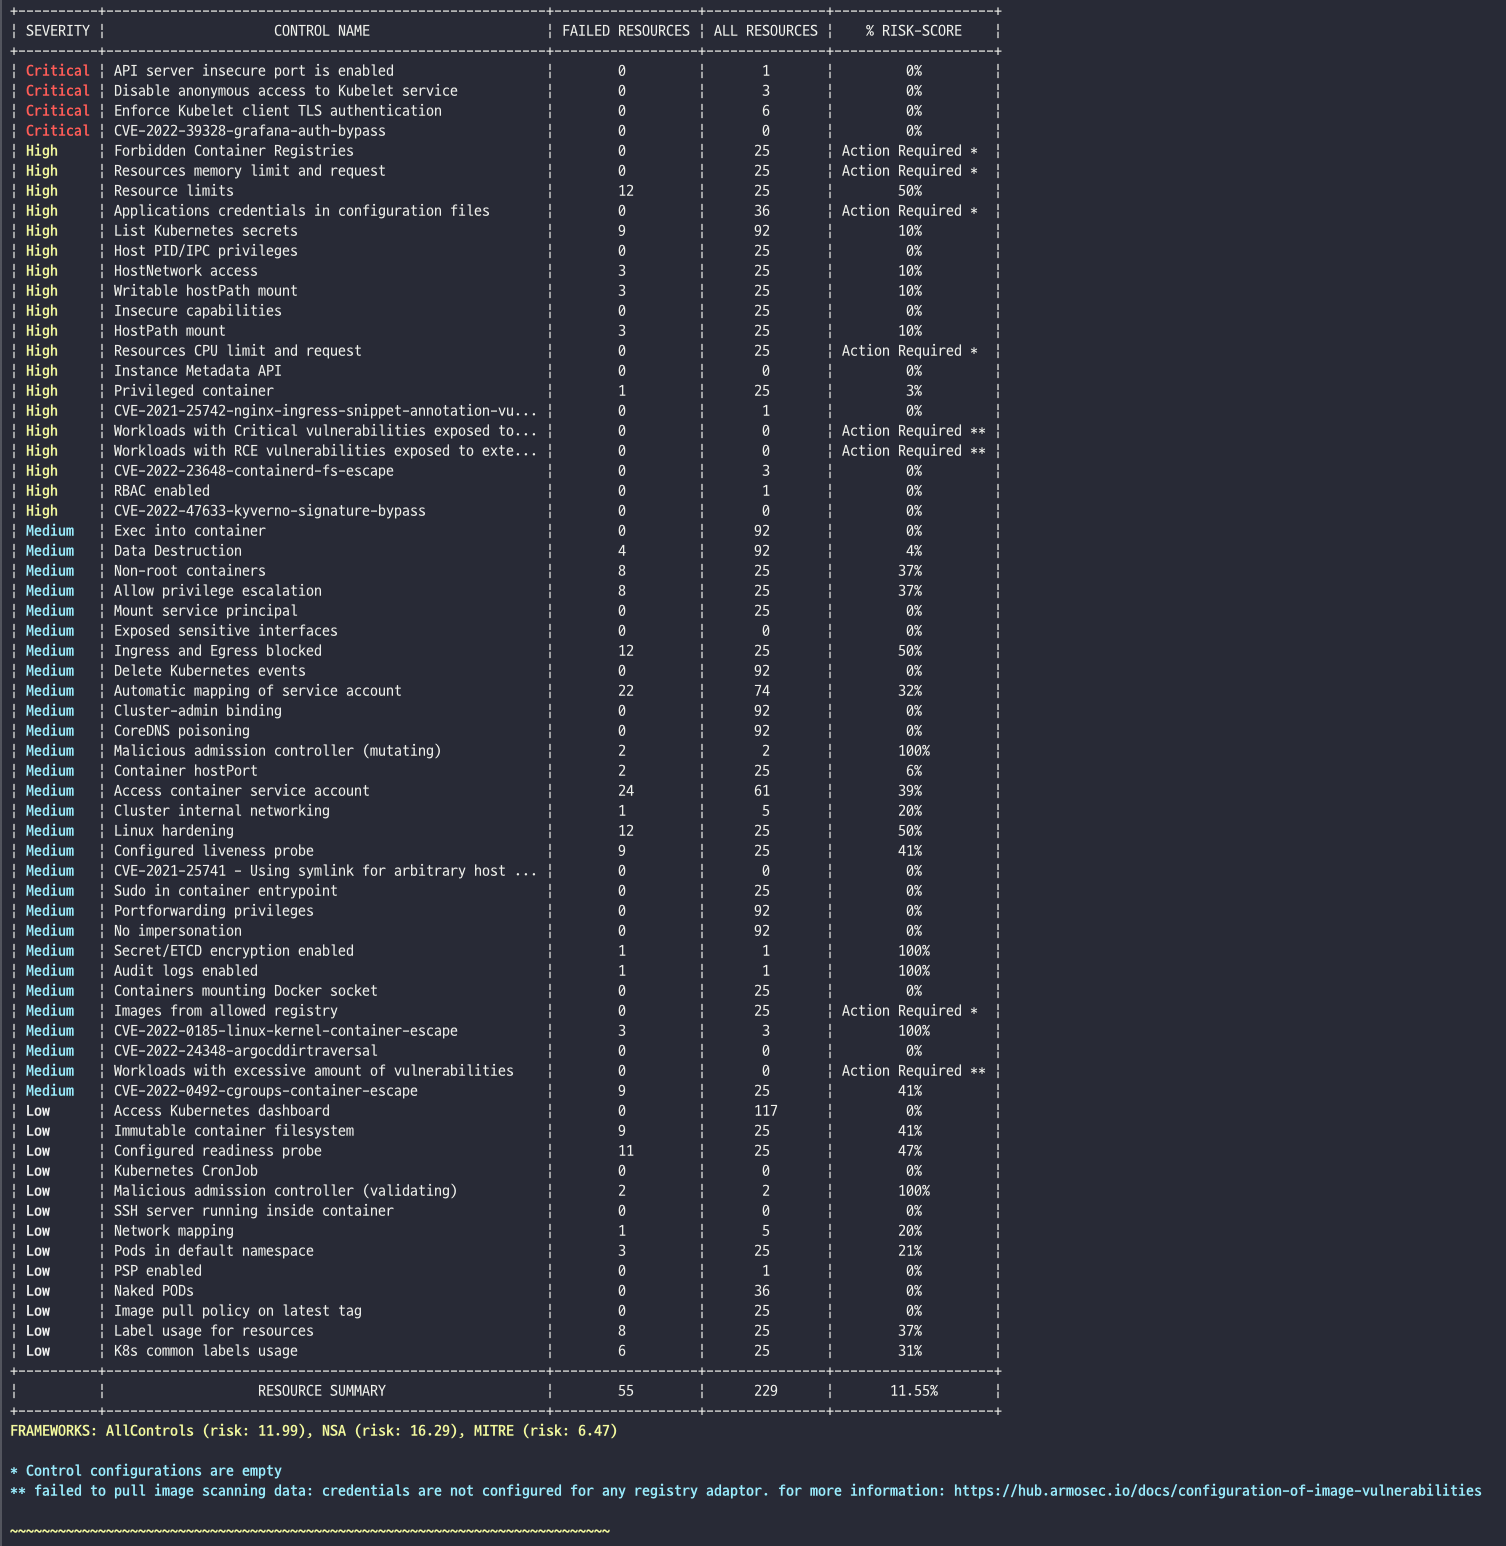Select 'Container hostPort' control name

point(186,771)
